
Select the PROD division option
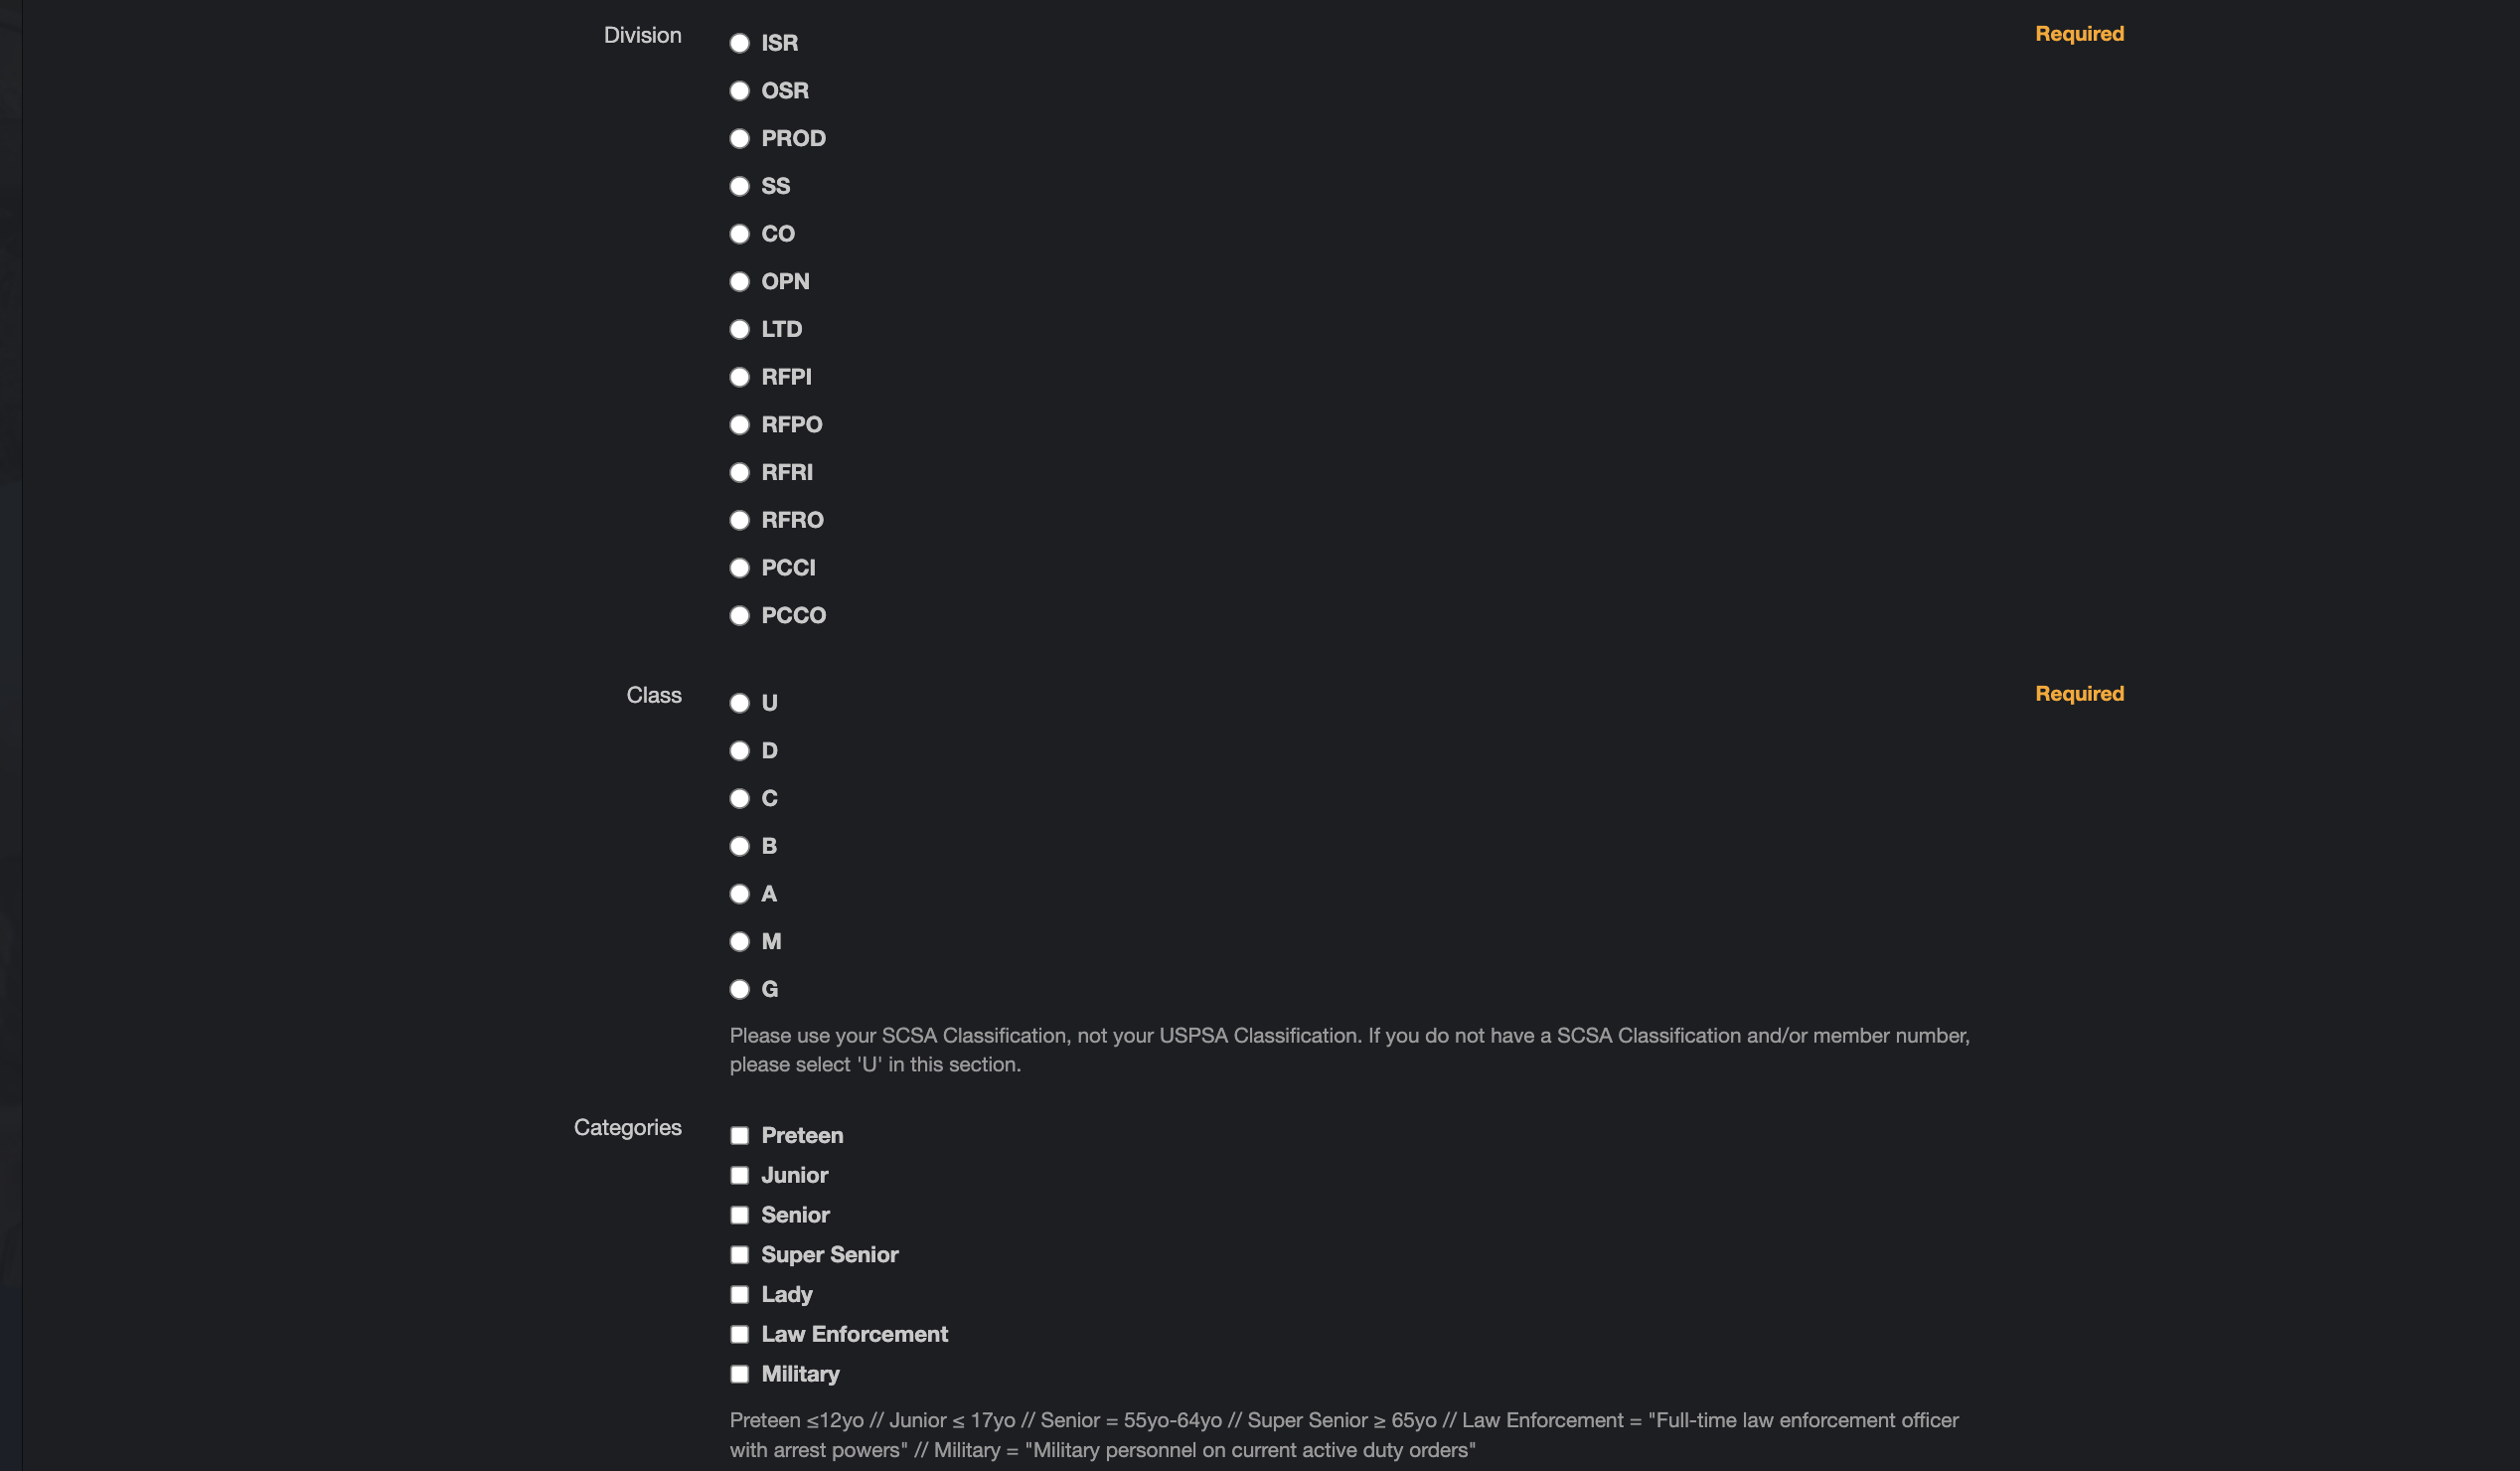click(x=739, y=139)
